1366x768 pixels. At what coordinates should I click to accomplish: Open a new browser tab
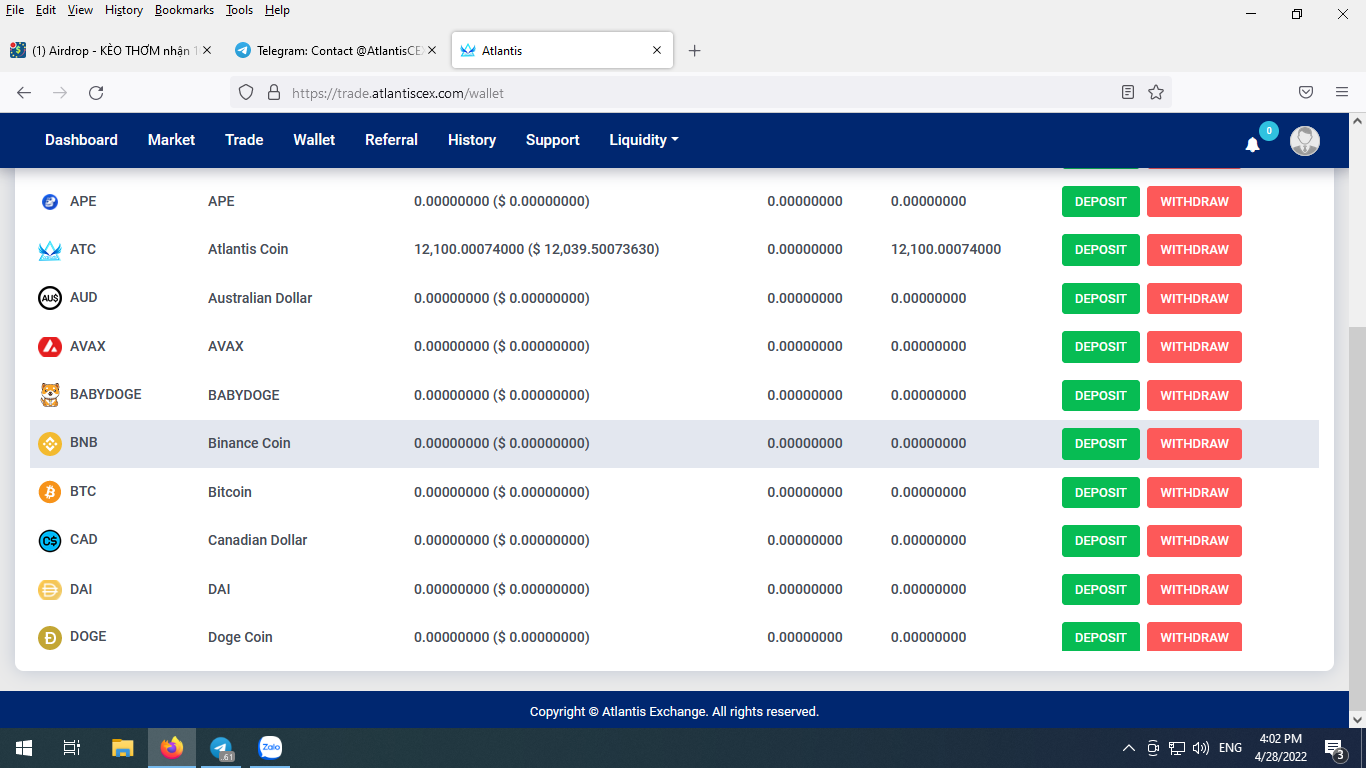(x=695, y=50)
